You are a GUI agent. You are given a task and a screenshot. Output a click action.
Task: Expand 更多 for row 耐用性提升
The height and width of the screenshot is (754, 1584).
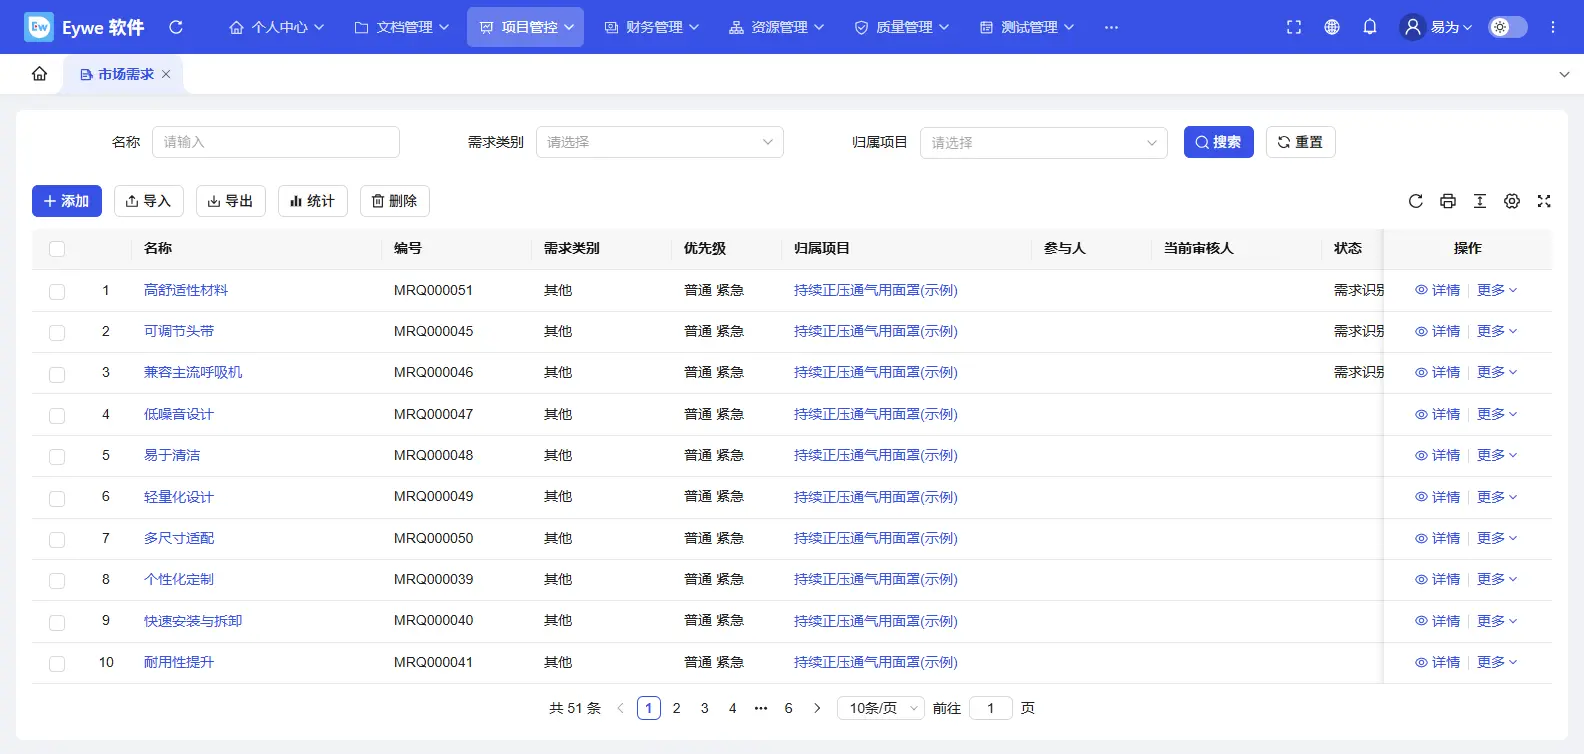[1497, 662]
